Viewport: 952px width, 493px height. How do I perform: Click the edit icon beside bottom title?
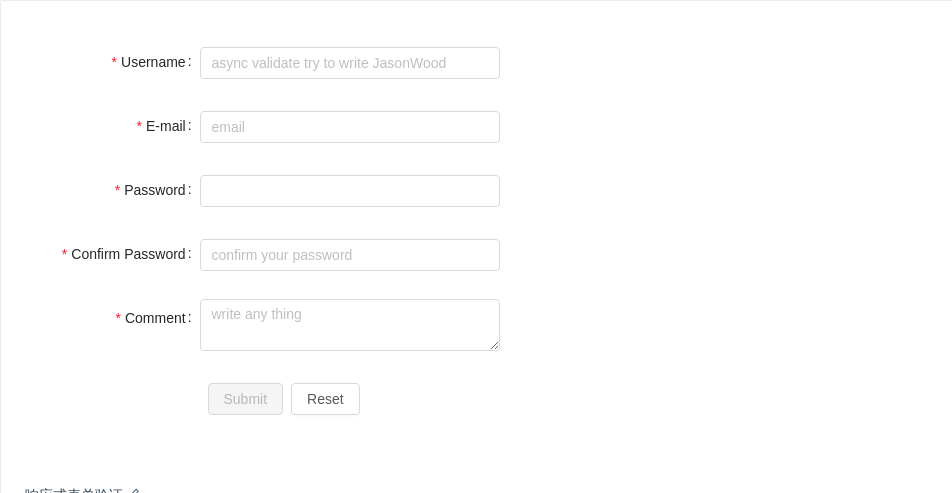[136, 490]
